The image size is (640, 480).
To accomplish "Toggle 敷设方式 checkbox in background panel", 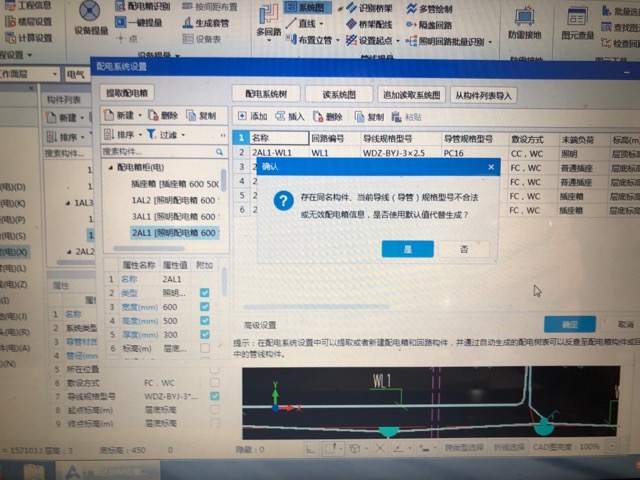I will [x=215, y=382].
